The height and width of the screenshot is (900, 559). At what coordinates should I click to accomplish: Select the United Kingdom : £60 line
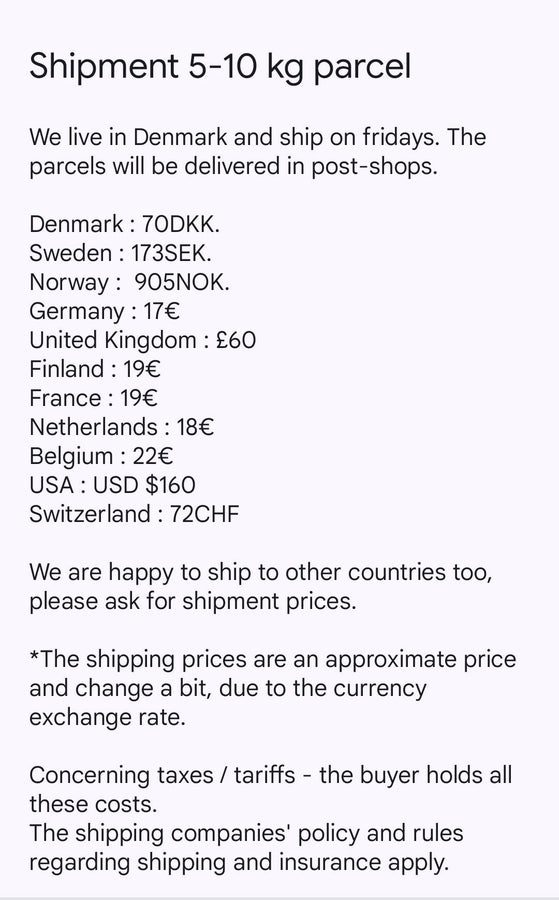143,340
